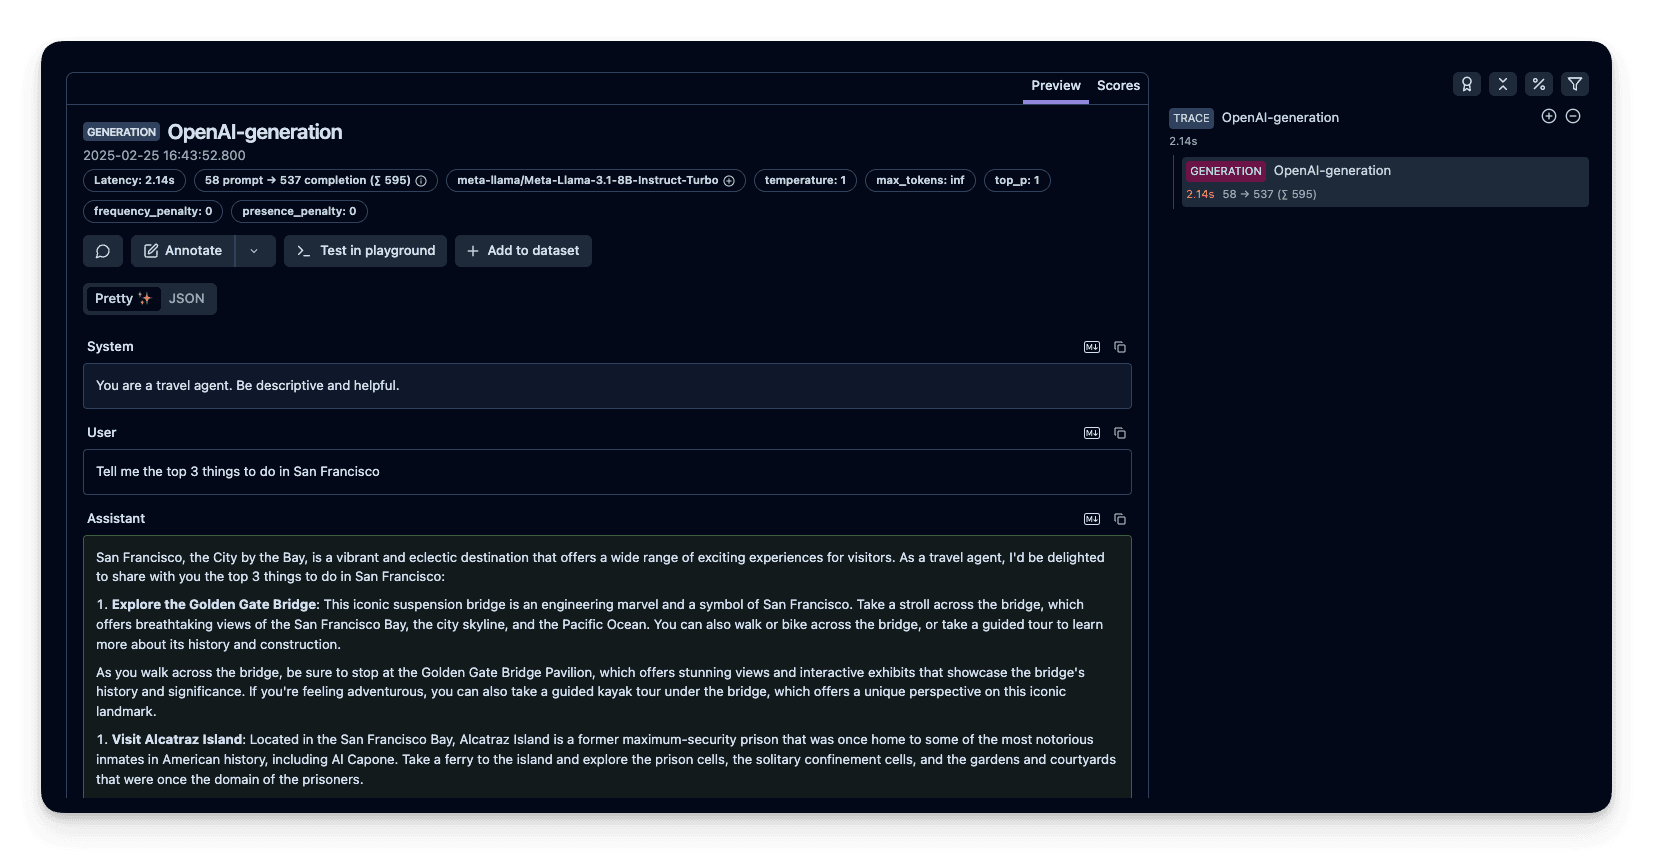This screenshot has width=1653, height=854.
Task: Click the Test in playground button
Action: pos(366,251)
